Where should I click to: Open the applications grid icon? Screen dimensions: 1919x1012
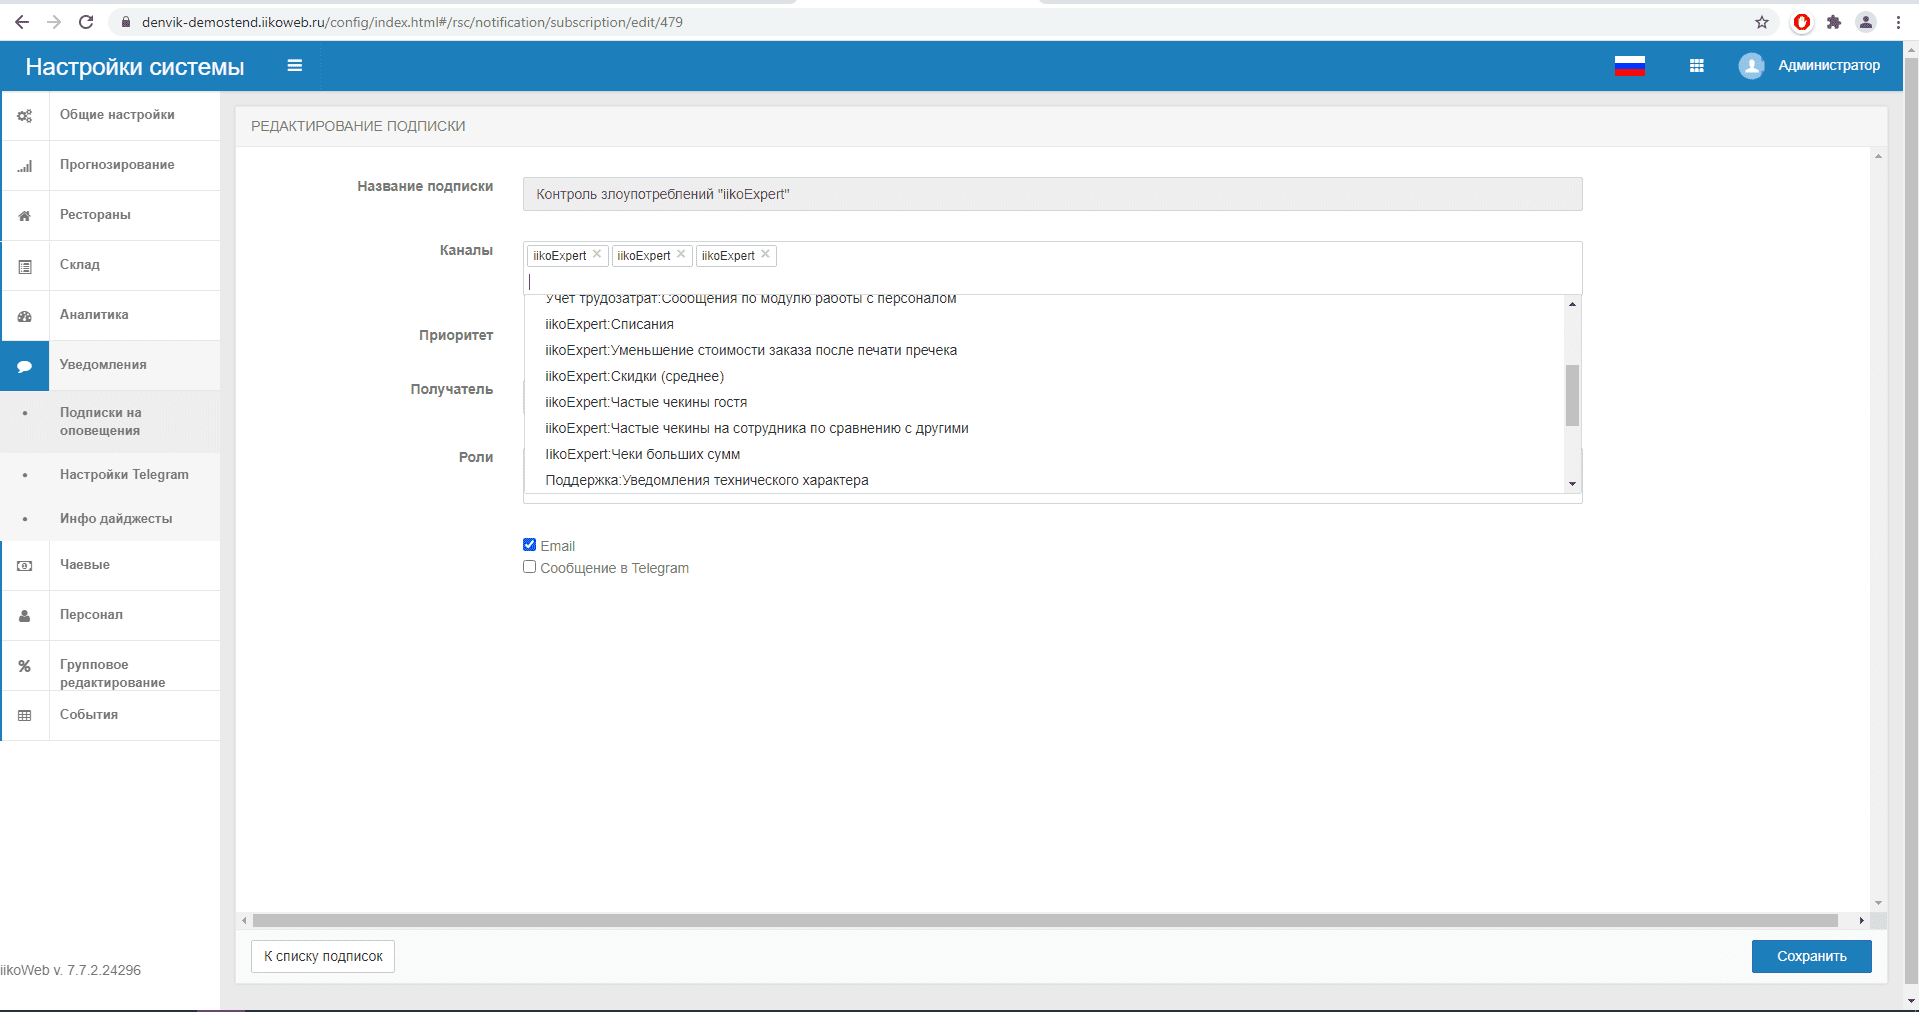(x=1697, y=66)
